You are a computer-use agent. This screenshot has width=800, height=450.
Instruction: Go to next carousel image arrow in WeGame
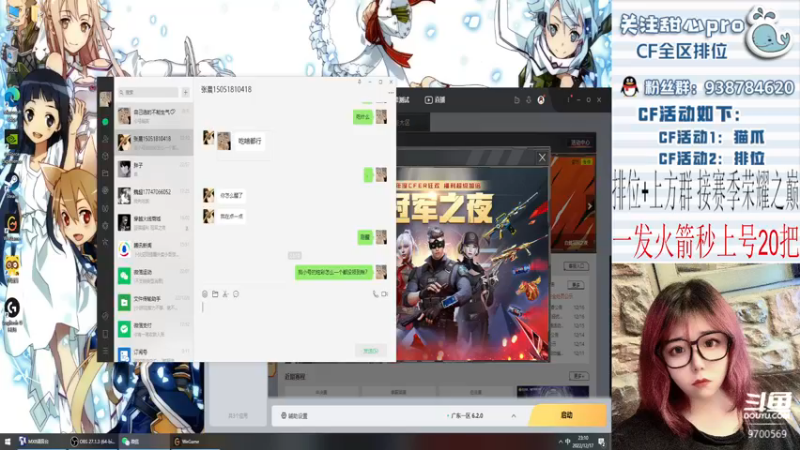point(589,206)
